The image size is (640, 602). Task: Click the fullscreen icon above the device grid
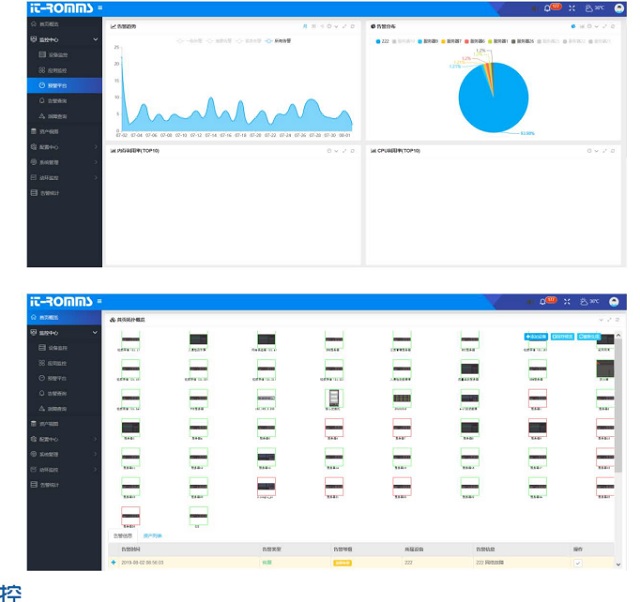pos(567,302)
